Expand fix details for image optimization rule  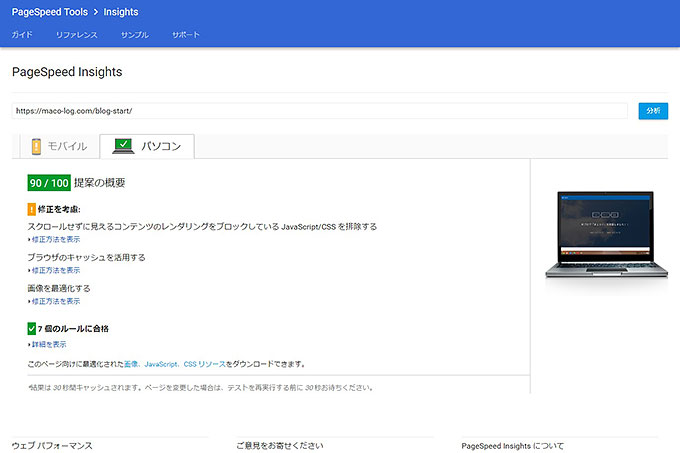56,301
